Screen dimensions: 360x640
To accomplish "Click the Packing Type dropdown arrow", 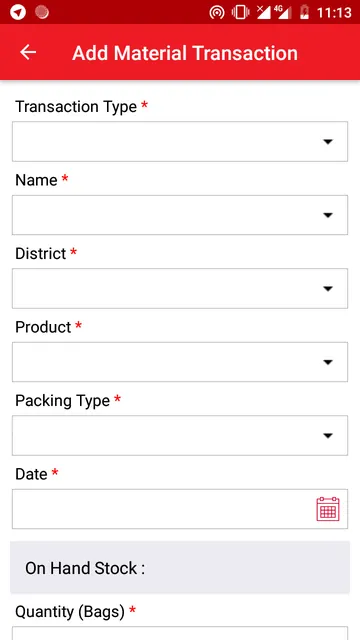I will [328, 436].
